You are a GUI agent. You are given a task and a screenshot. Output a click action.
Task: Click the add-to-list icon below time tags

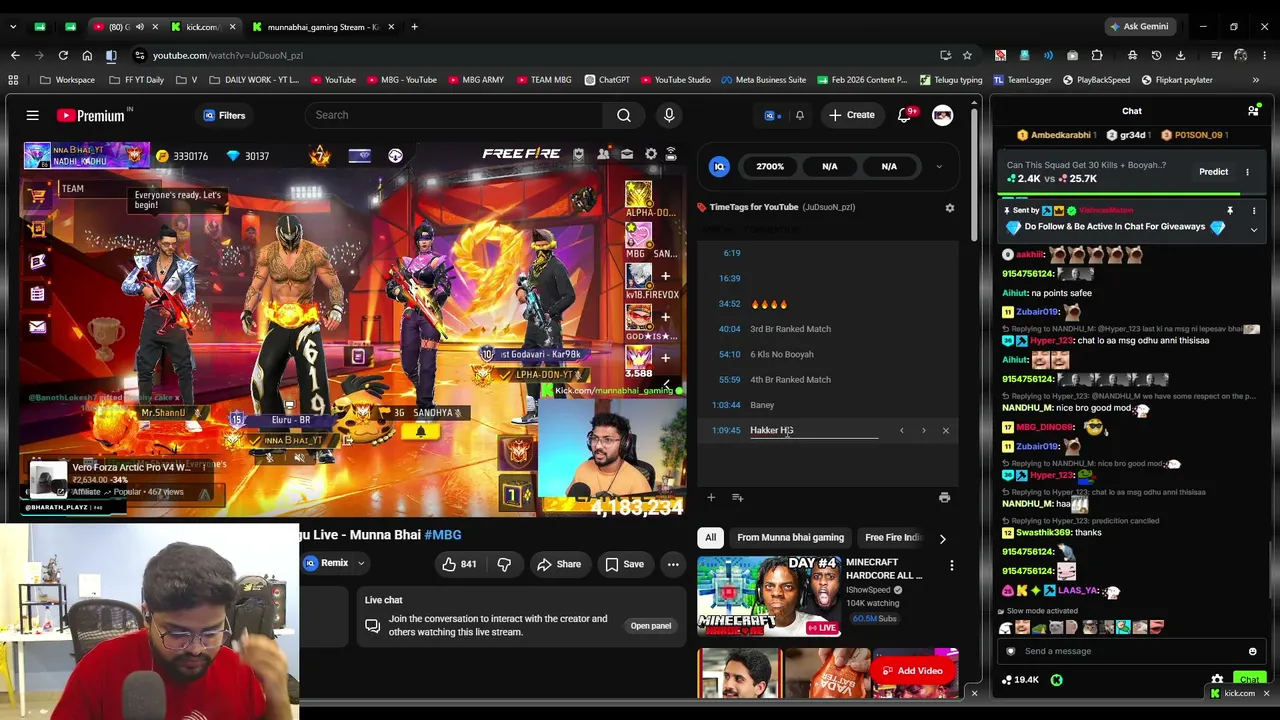pyautogui.click(x=737, y=497)
